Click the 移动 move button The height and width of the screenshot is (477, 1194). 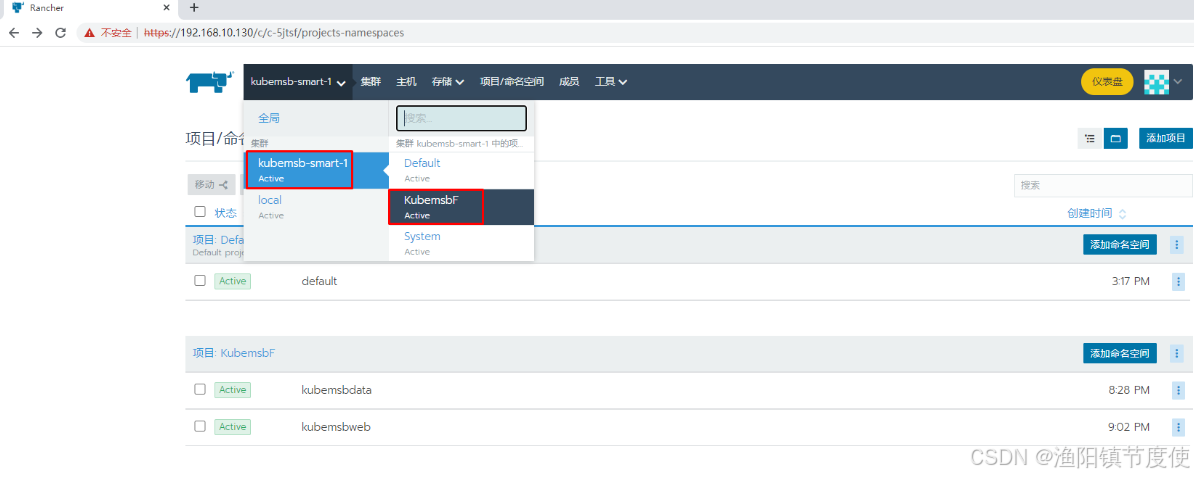[211, 184]
